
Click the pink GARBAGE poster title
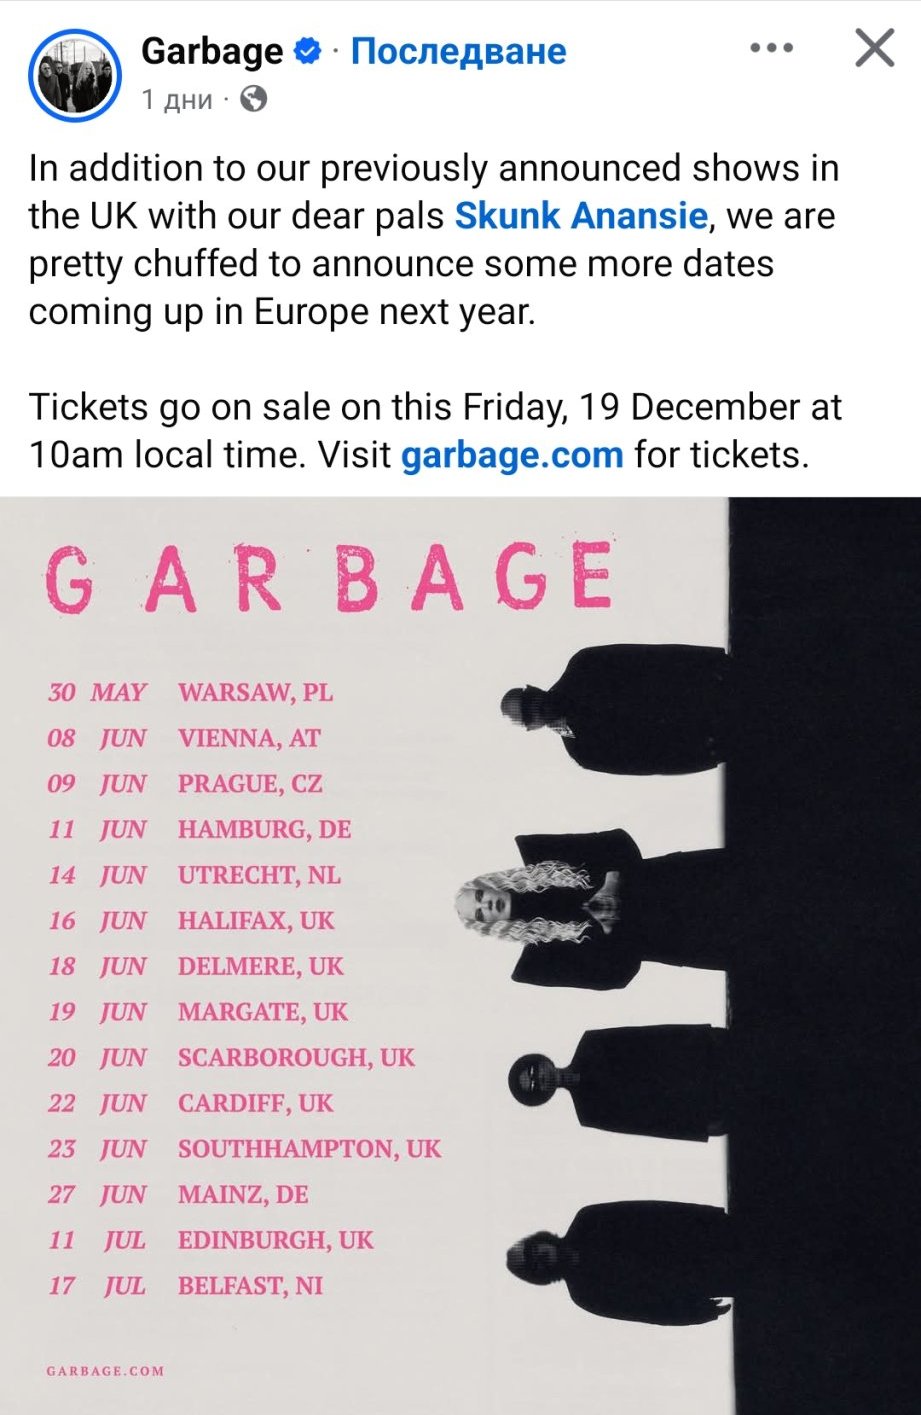tap(328, 578)
